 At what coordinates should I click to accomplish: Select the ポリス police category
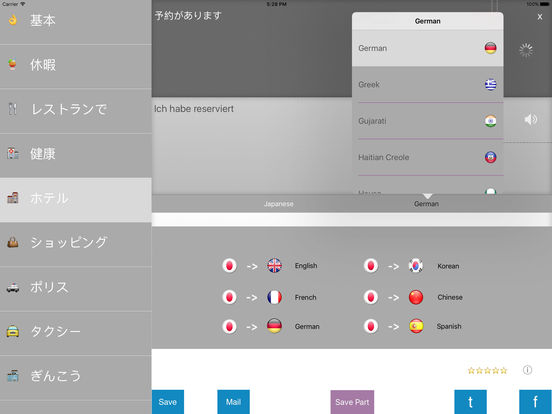[x=76, y=288]
